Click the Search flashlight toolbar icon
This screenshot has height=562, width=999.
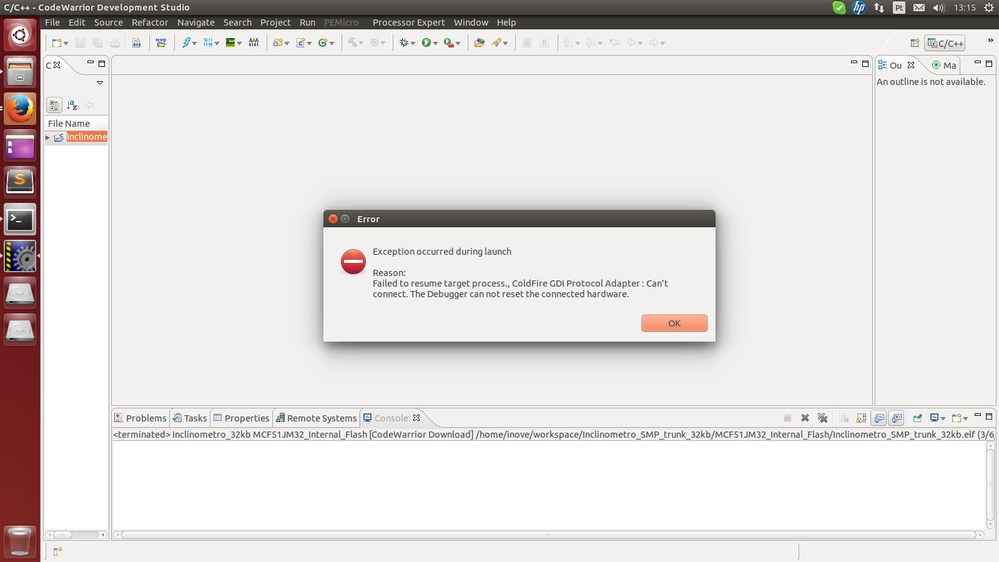(x=496, y=43)
